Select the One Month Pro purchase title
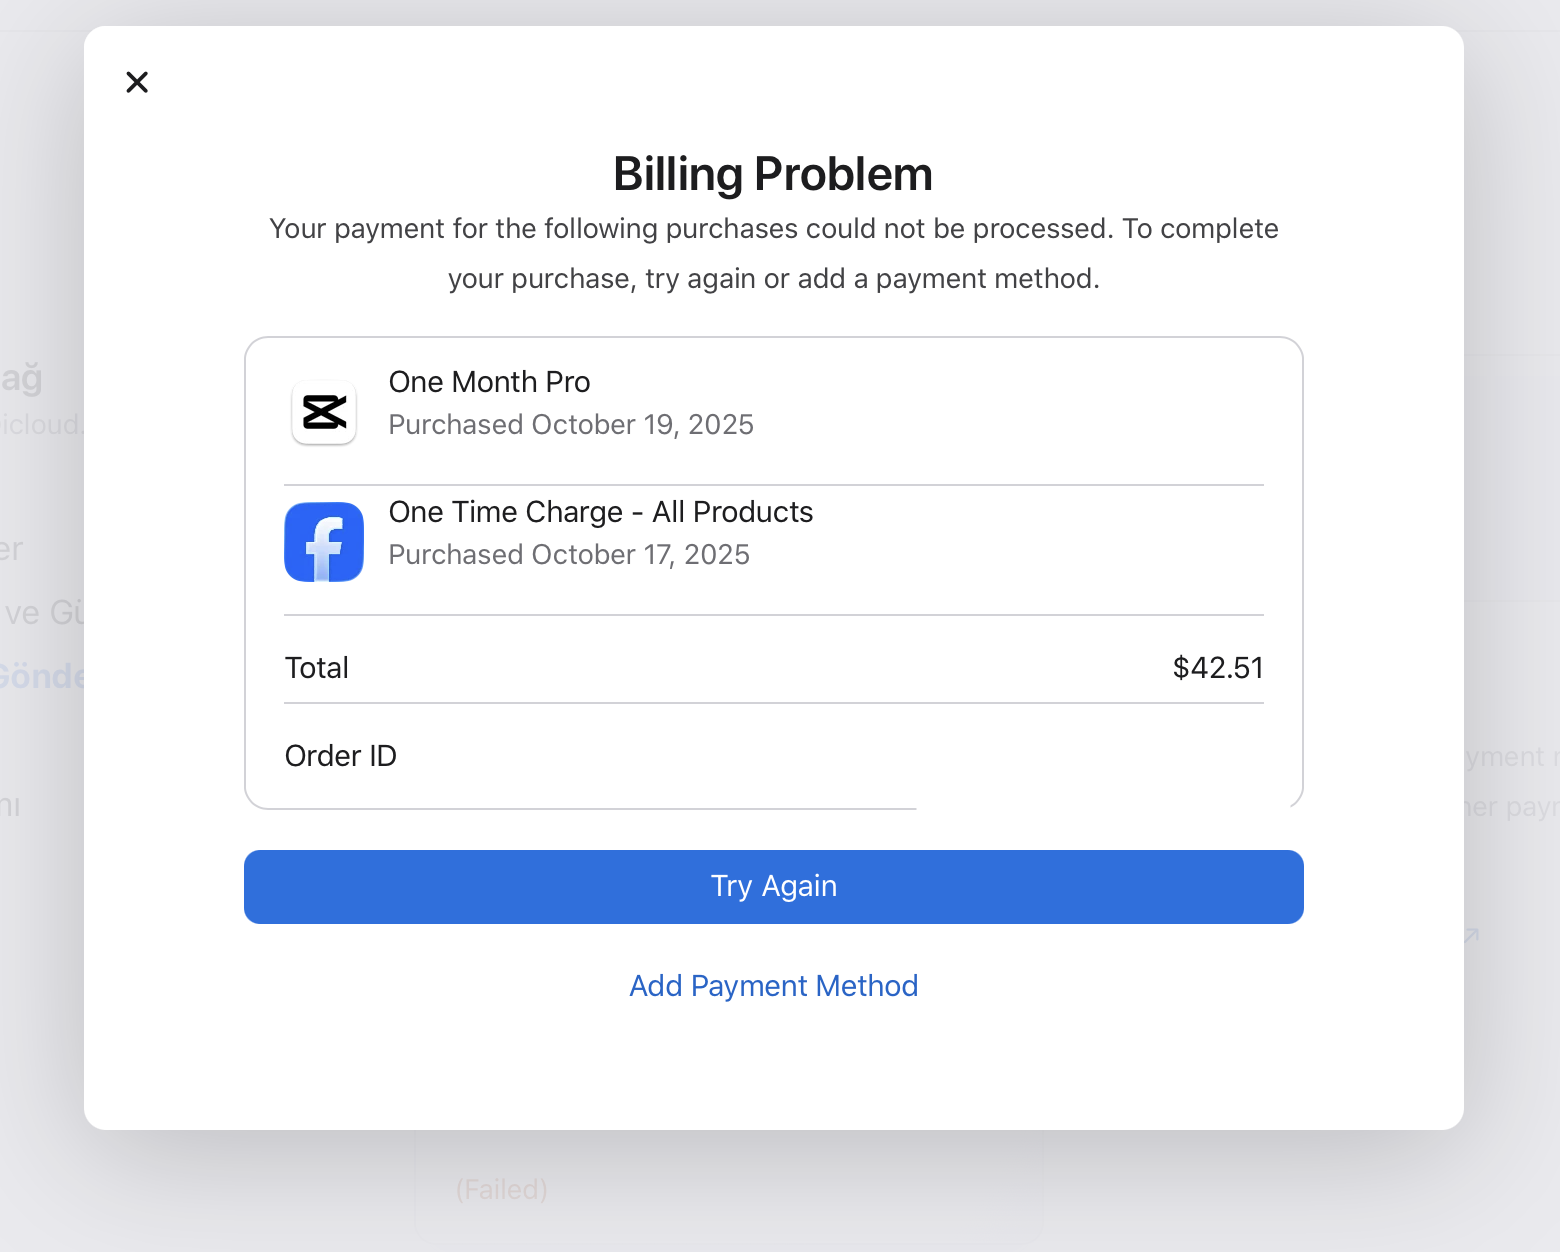This screenshot has height=1252, width=1560. (x=489, y=382)
